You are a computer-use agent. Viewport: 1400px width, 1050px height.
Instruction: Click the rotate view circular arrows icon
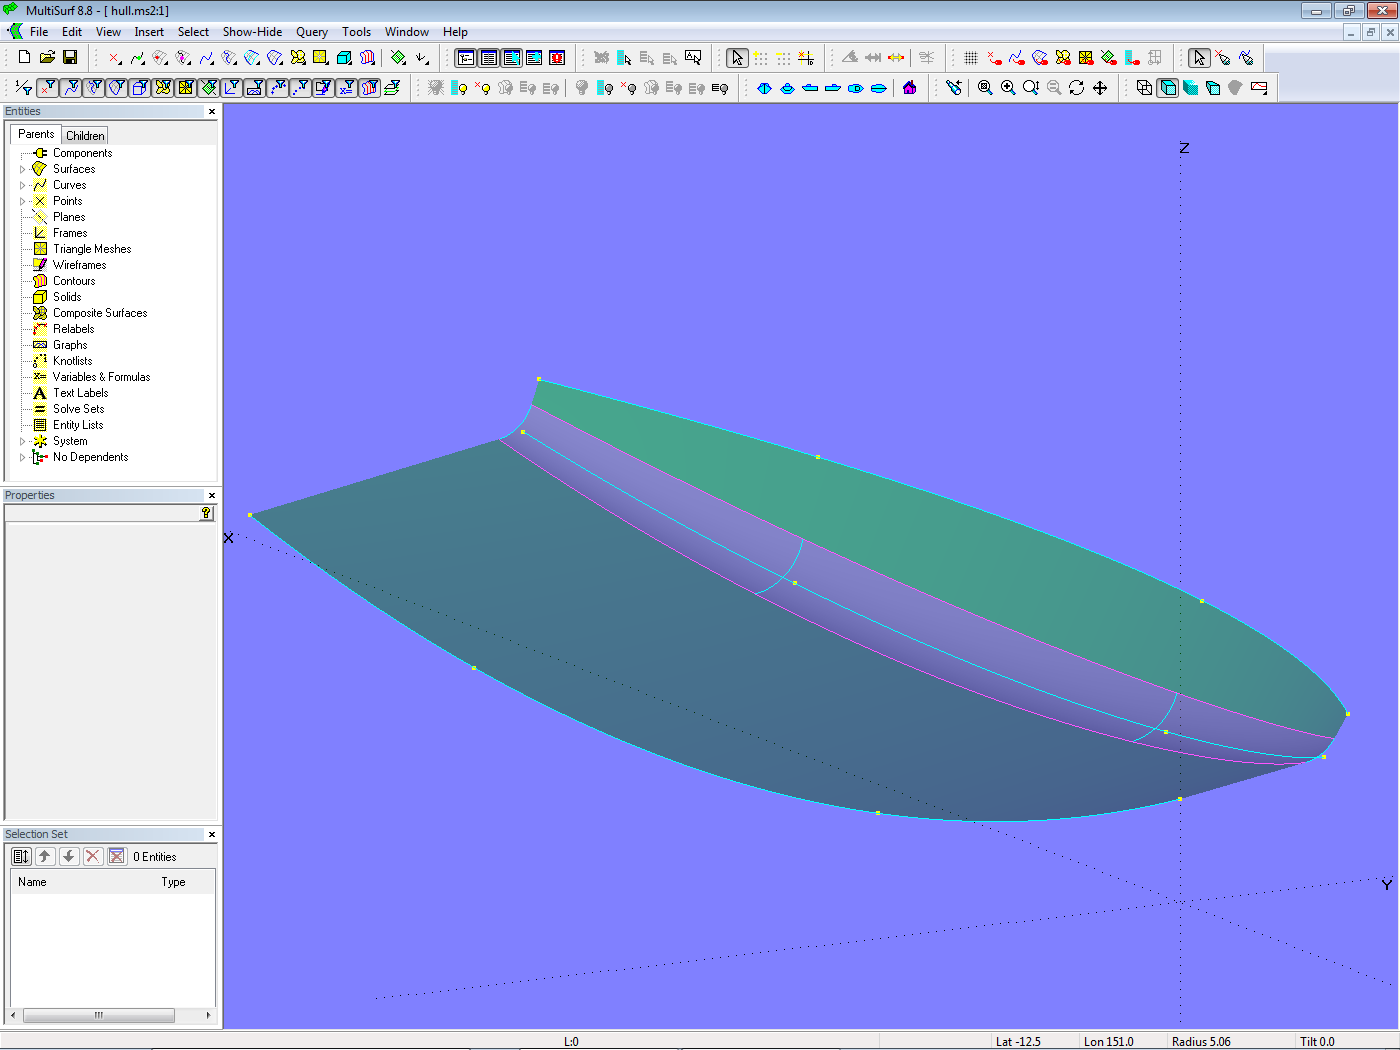coord(1076,88)
